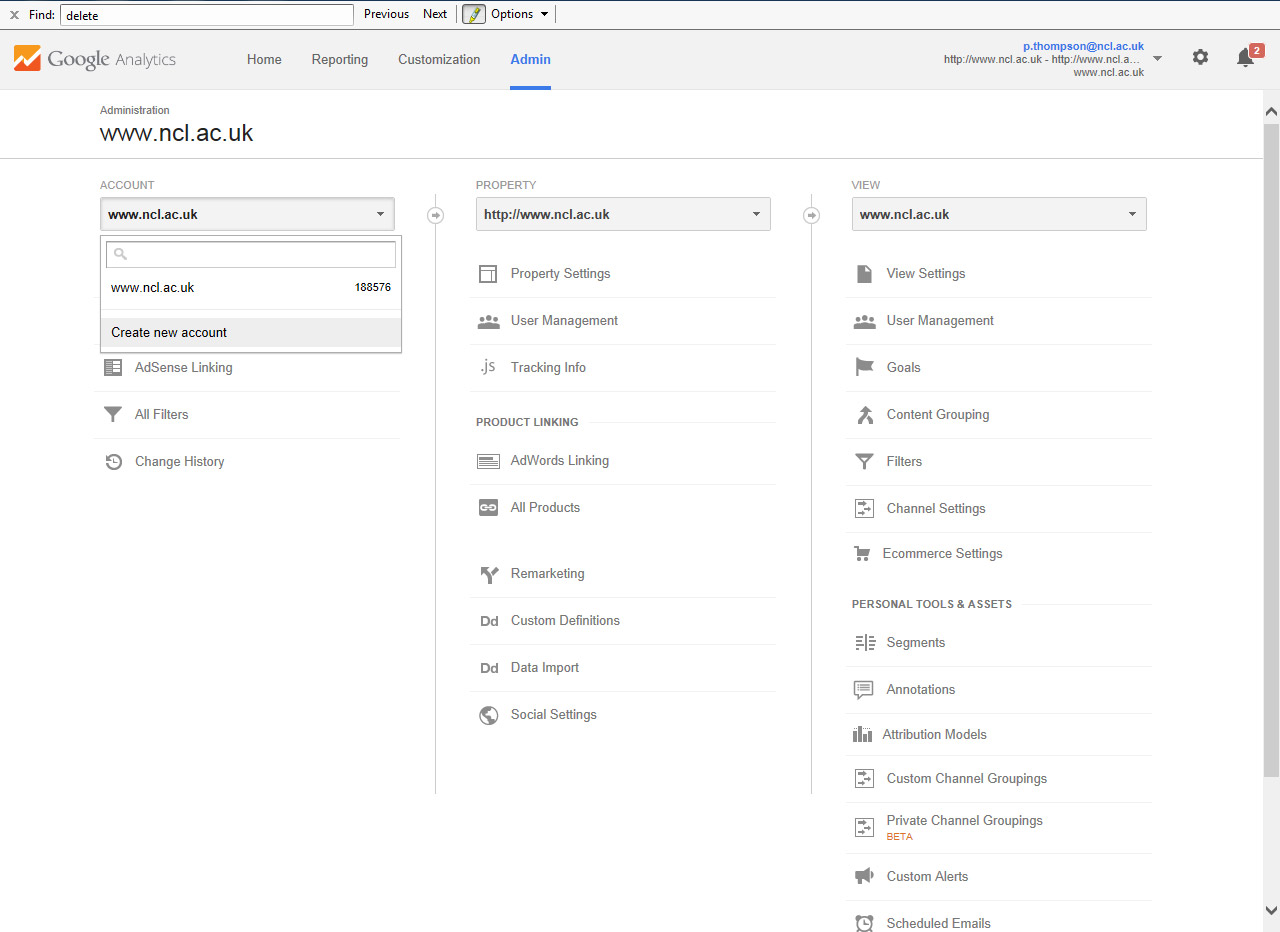Click the Social Settings globe icon

point(488,715)
